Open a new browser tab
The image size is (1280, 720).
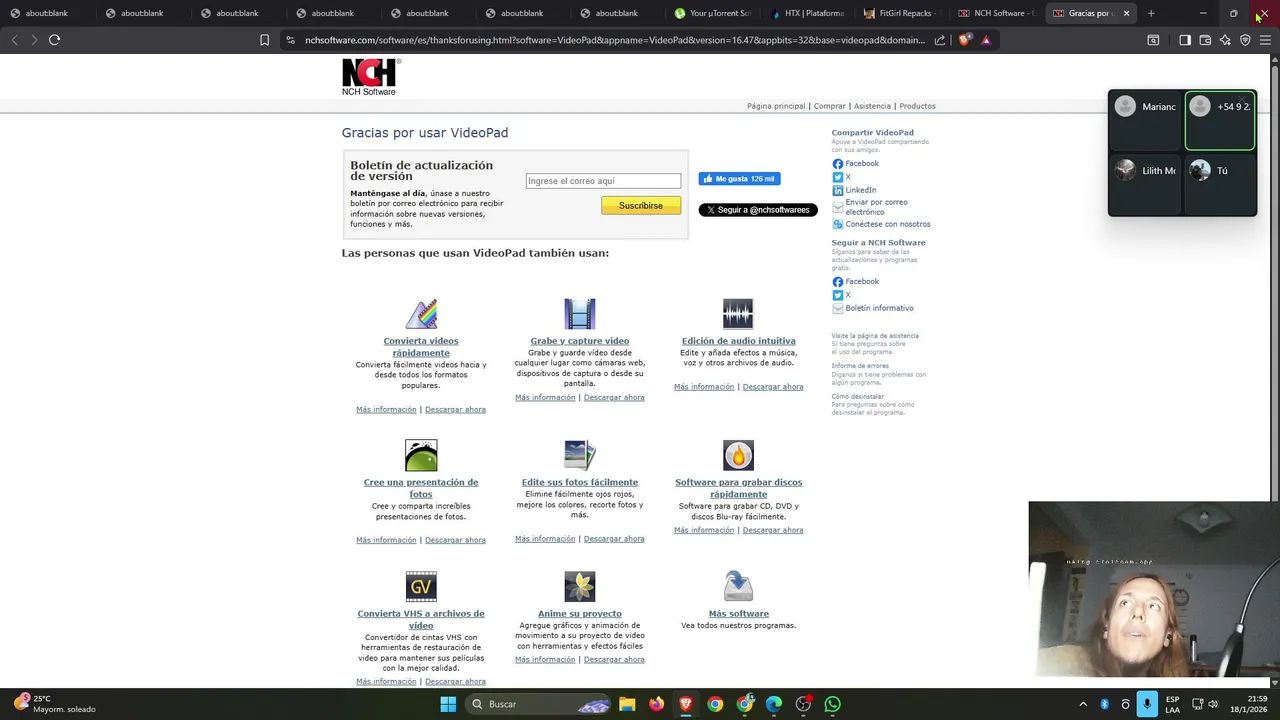[1151, 13]
